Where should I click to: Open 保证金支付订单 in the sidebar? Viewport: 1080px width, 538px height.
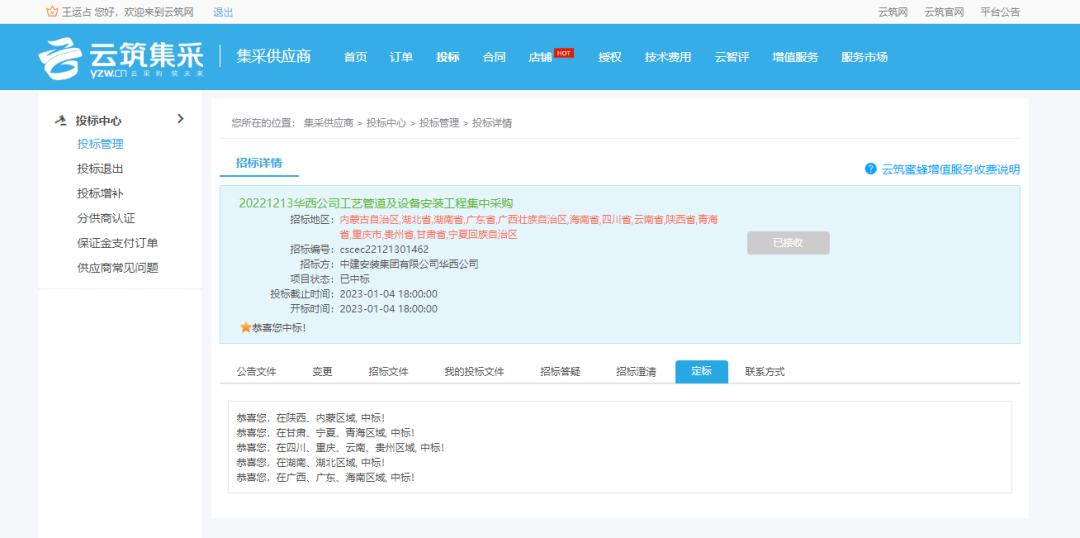(117, 243)
